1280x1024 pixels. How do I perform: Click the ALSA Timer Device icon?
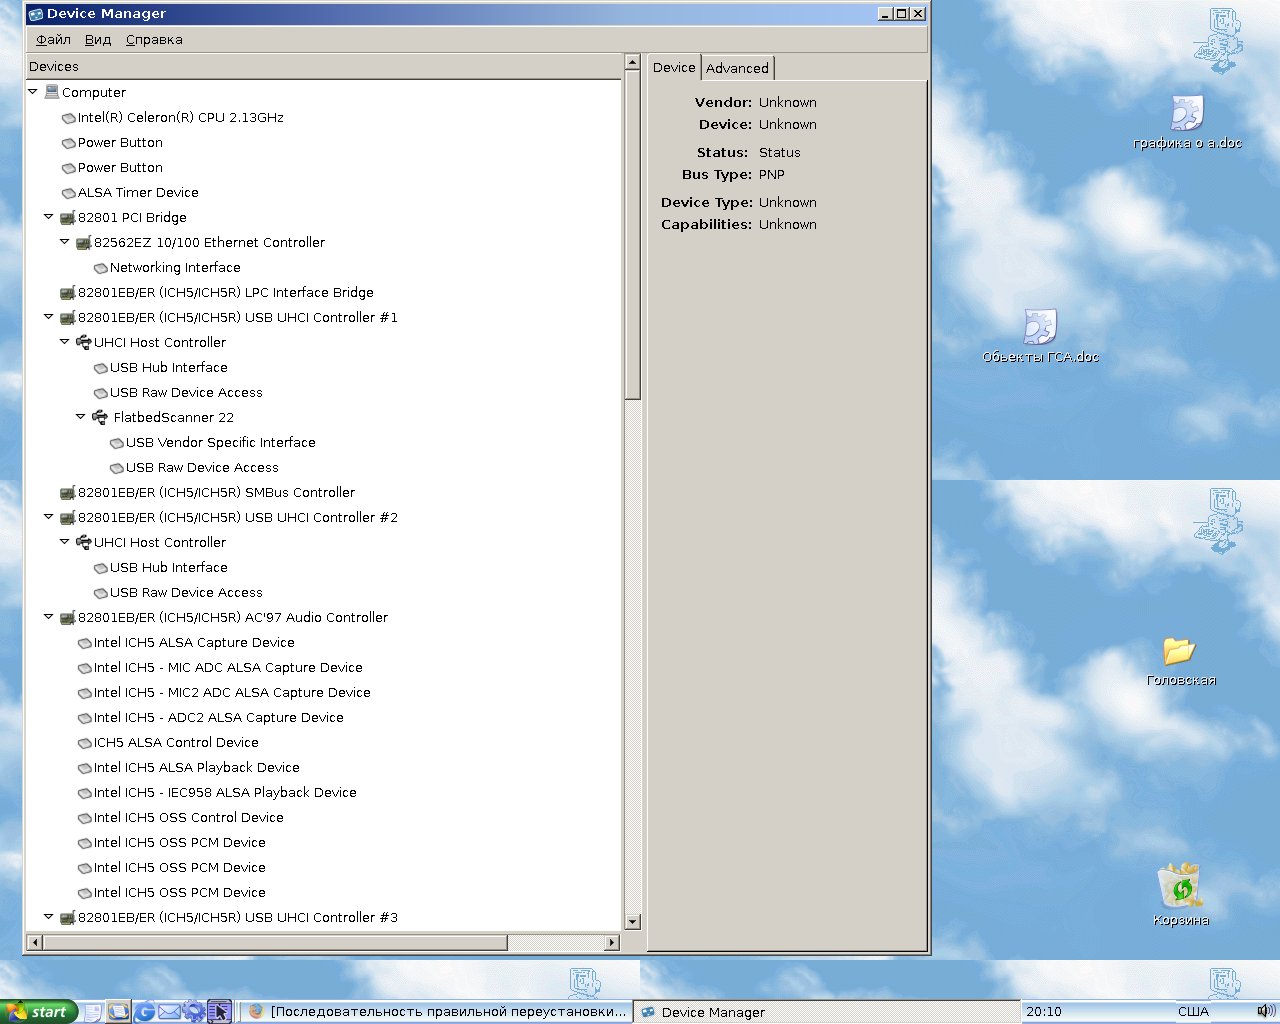pos(68,193)
